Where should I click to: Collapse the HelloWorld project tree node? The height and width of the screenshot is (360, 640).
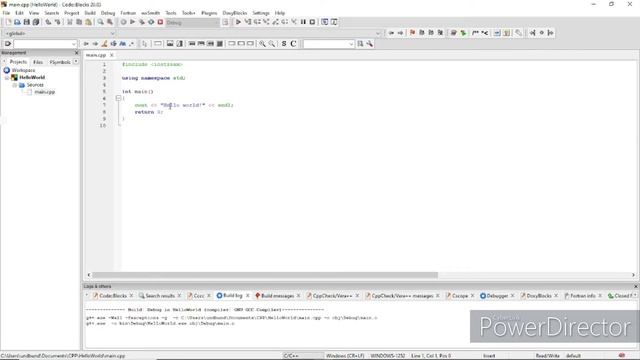pyautogui.click(x=7, y=78)
